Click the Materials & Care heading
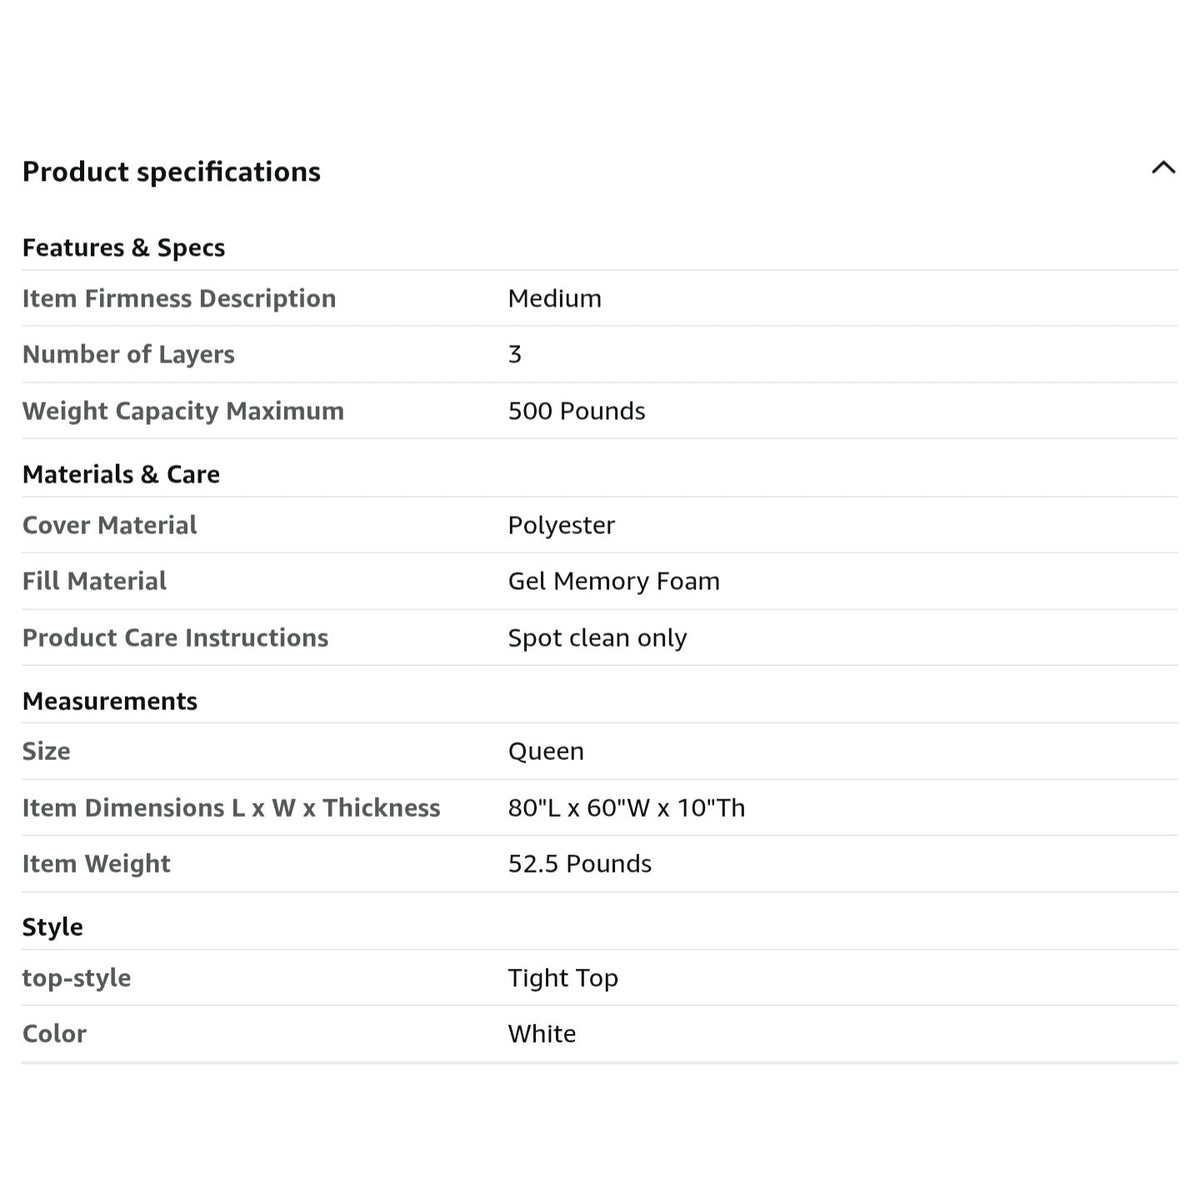The width and height of the screenshot is (1200, 1200). (121, 474)
